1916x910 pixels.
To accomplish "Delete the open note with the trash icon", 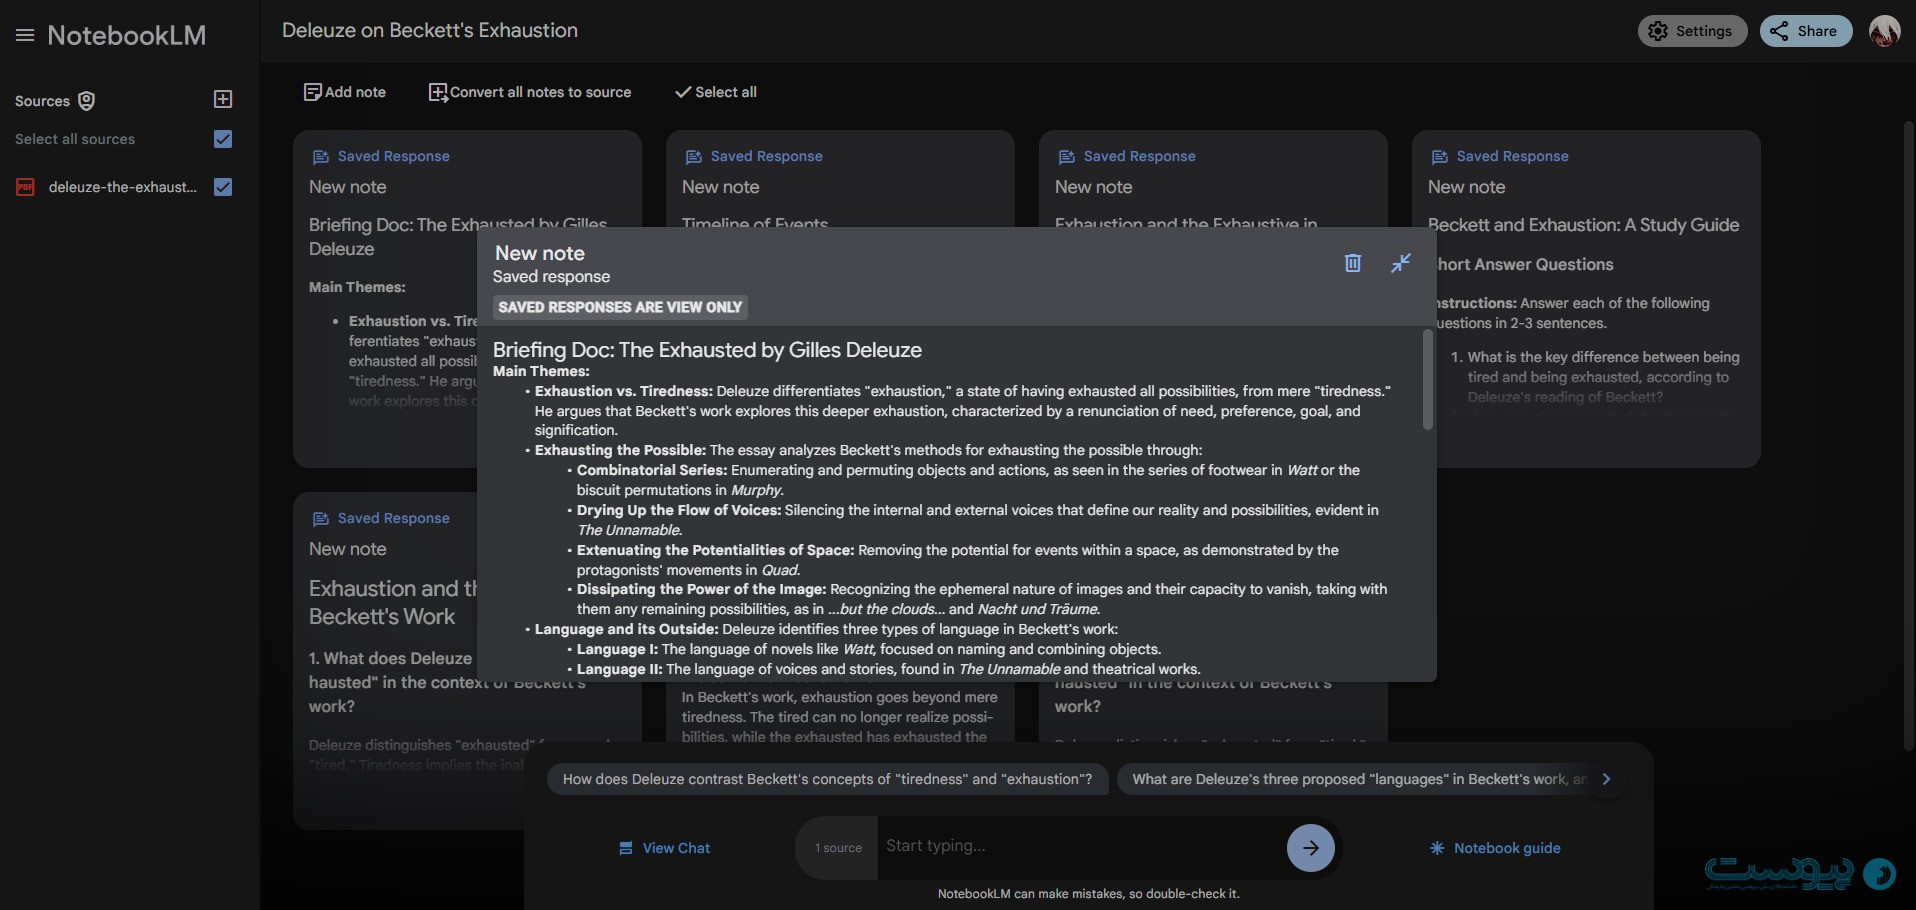I will (x=1352, y=263).
